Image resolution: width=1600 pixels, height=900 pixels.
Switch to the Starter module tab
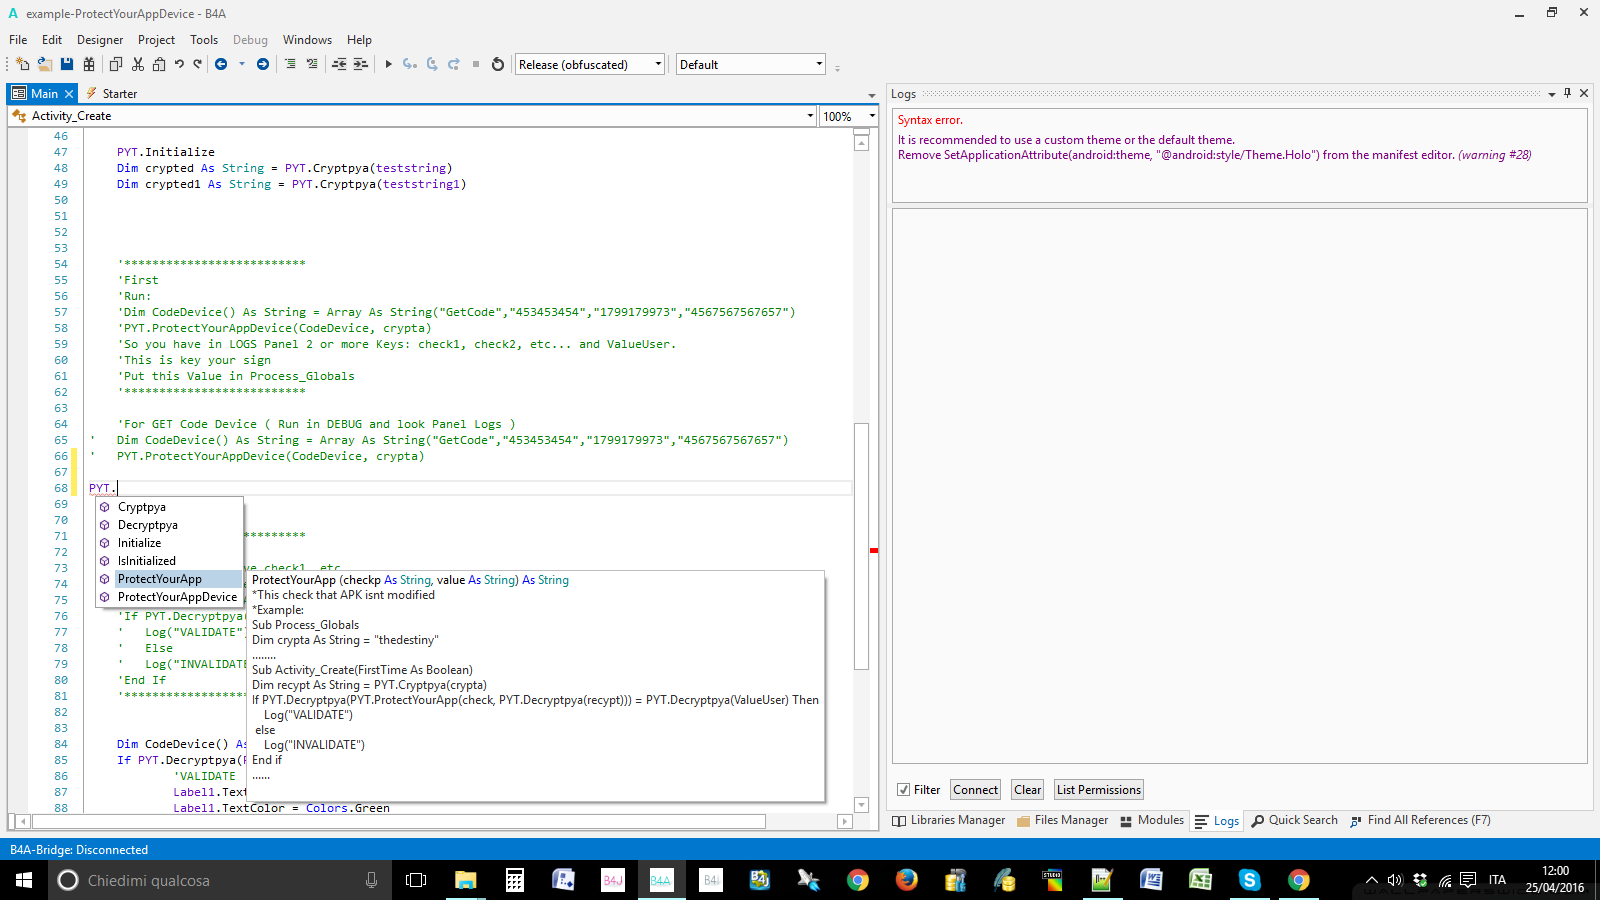coord(111,94)
